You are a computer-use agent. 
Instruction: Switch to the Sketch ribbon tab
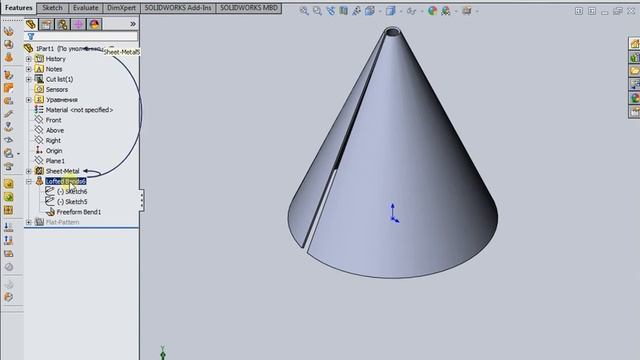tap(52, 8)
